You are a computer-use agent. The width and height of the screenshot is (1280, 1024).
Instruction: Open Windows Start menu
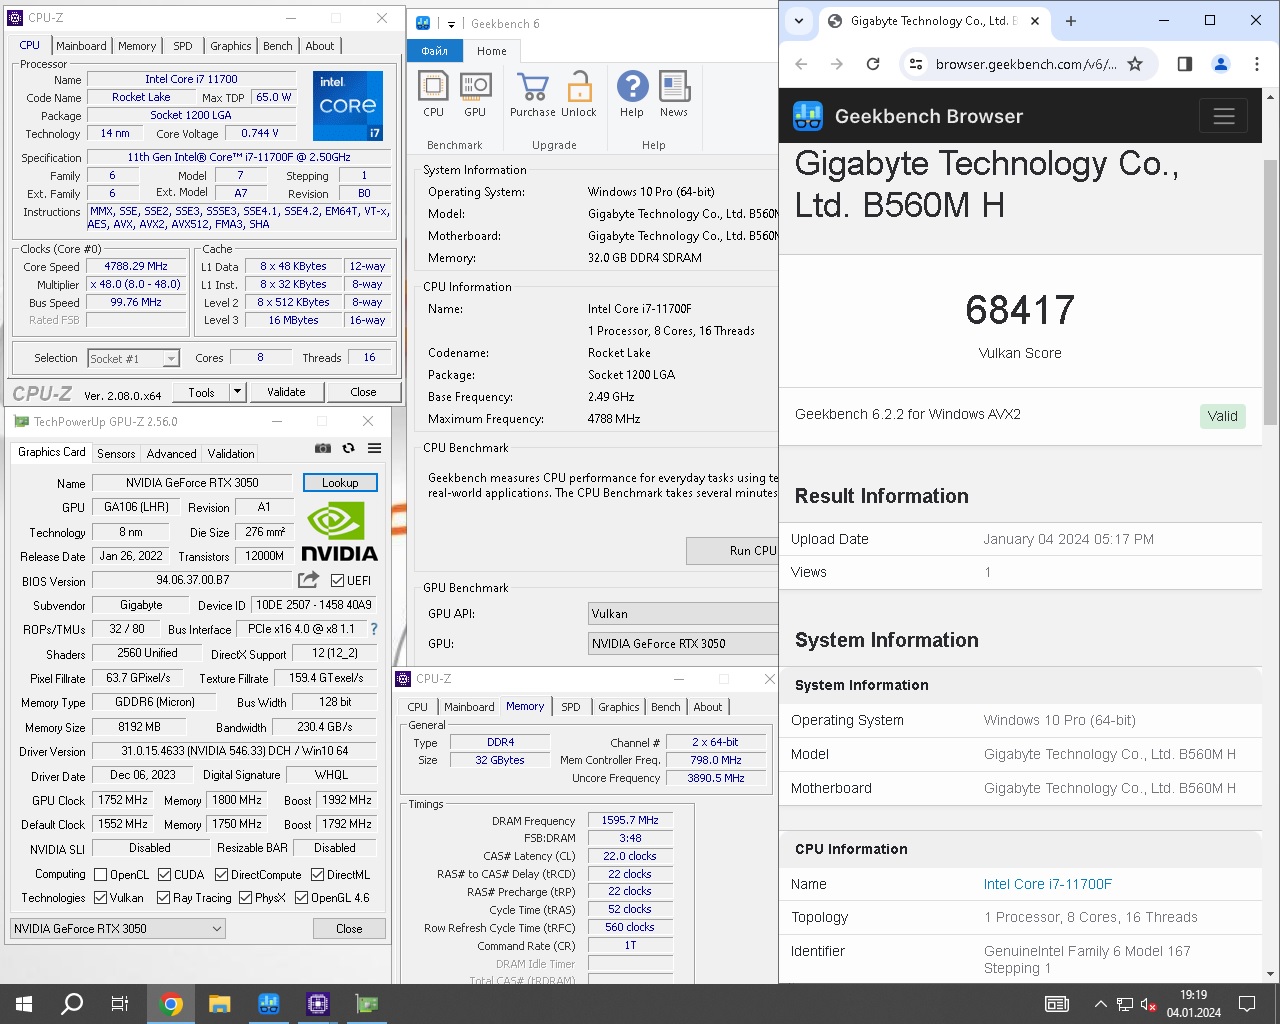[24, 1004]
